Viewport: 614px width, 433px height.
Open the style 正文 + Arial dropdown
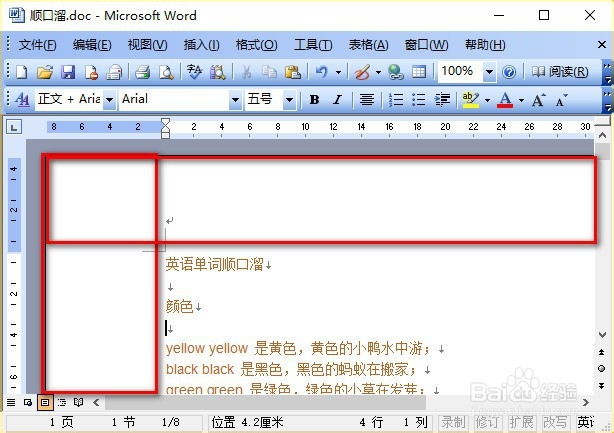[110, 99]
